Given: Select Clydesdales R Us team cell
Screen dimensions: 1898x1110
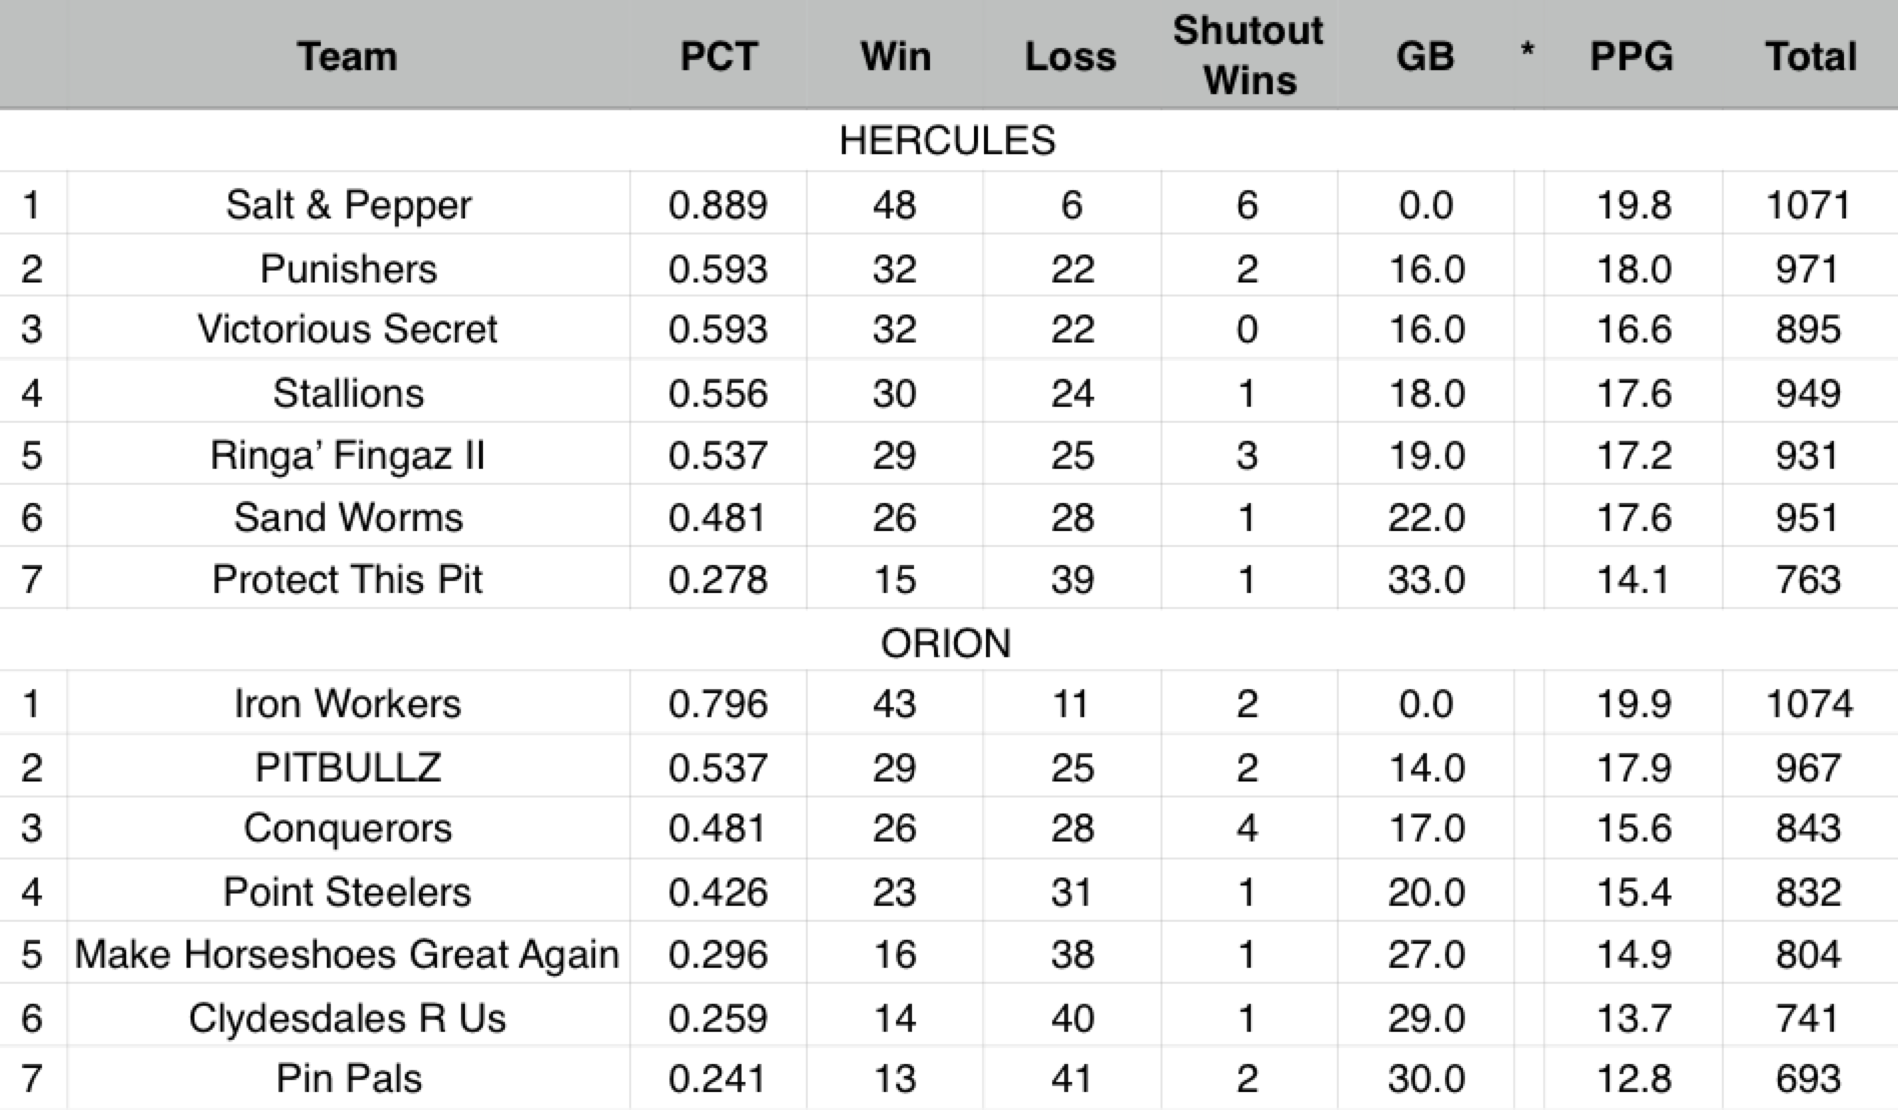Looking at the screenshot, I should pyautogui.click(x=348, y=1018).
